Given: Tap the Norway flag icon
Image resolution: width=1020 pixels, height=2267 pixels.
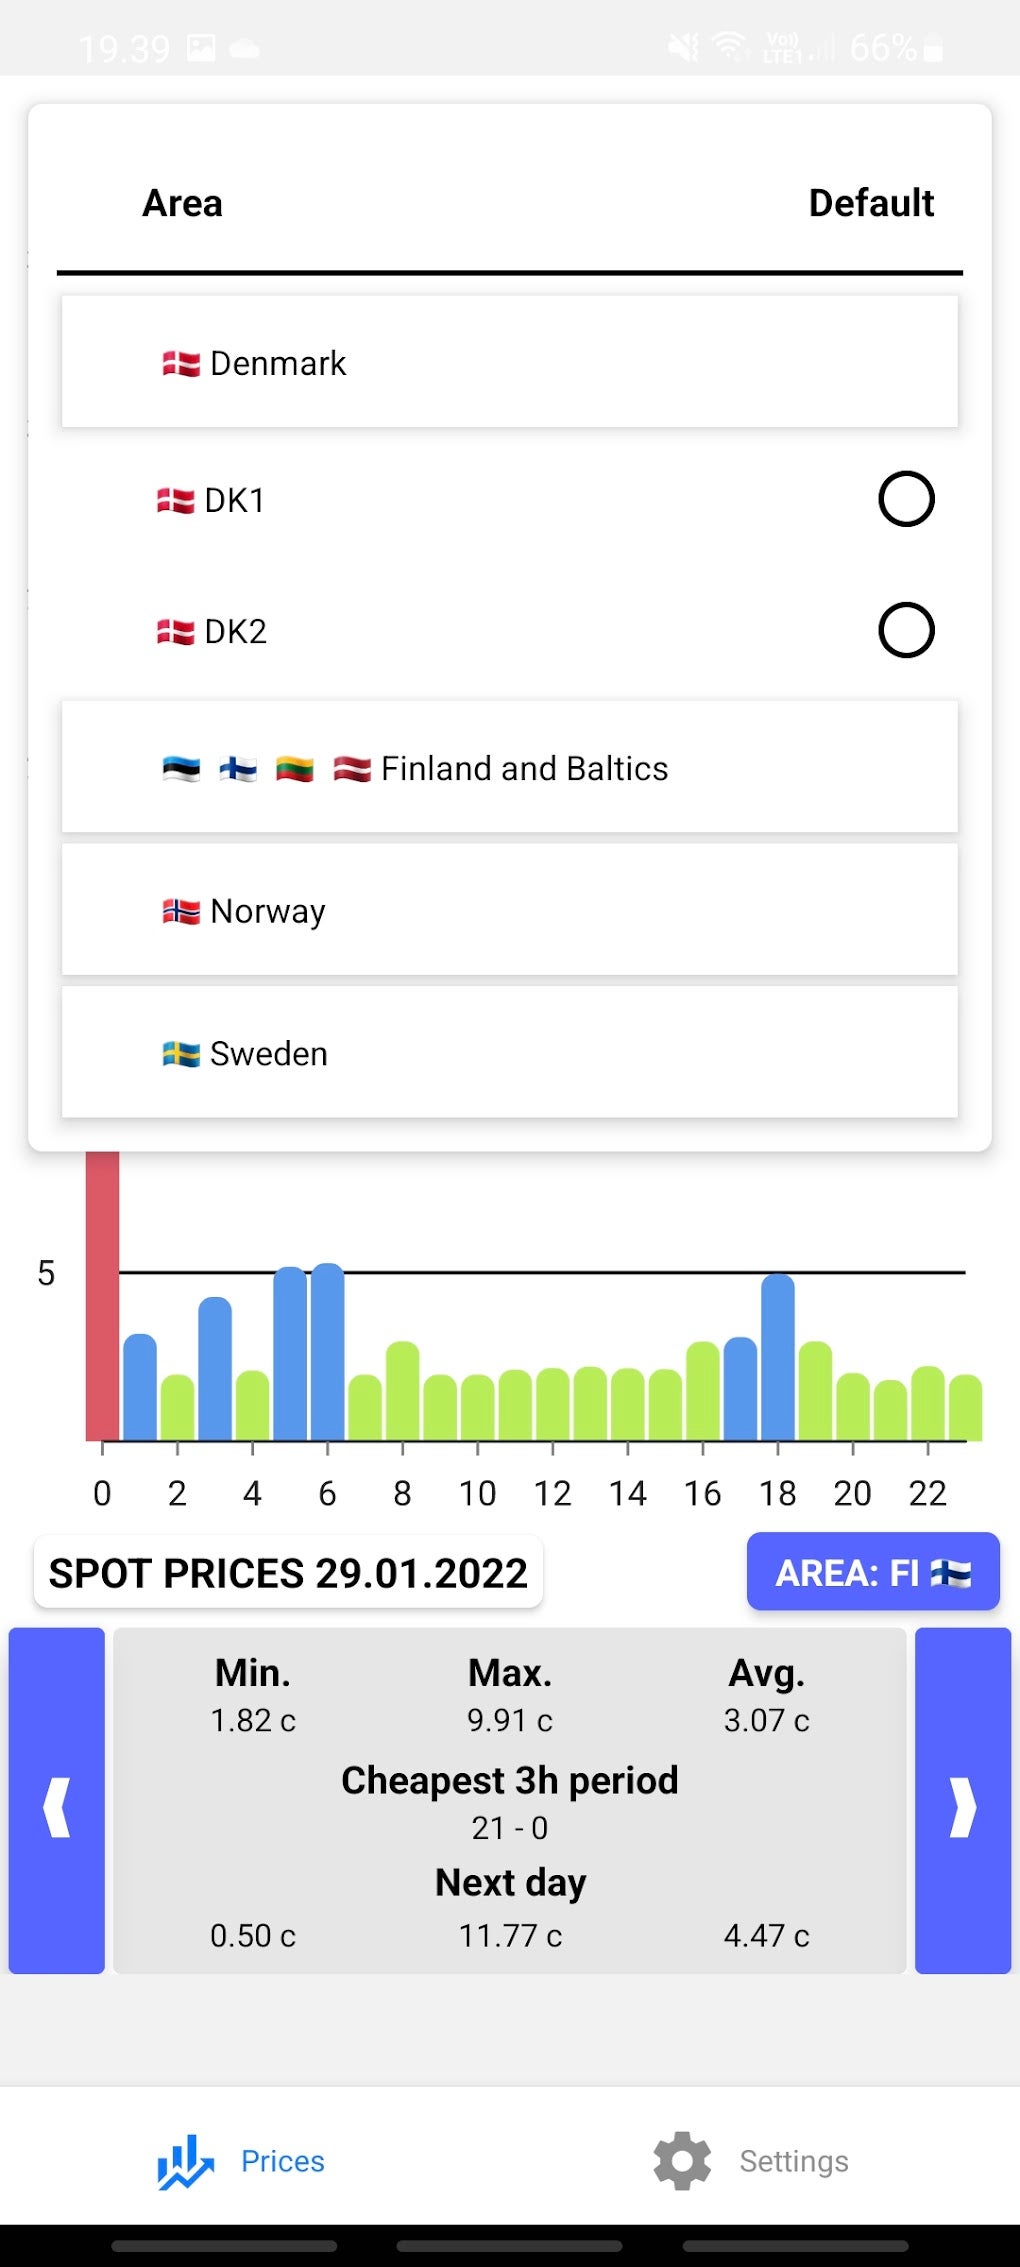Looking at the screenshot, I should pyautogui.click(x=181, y=911).
